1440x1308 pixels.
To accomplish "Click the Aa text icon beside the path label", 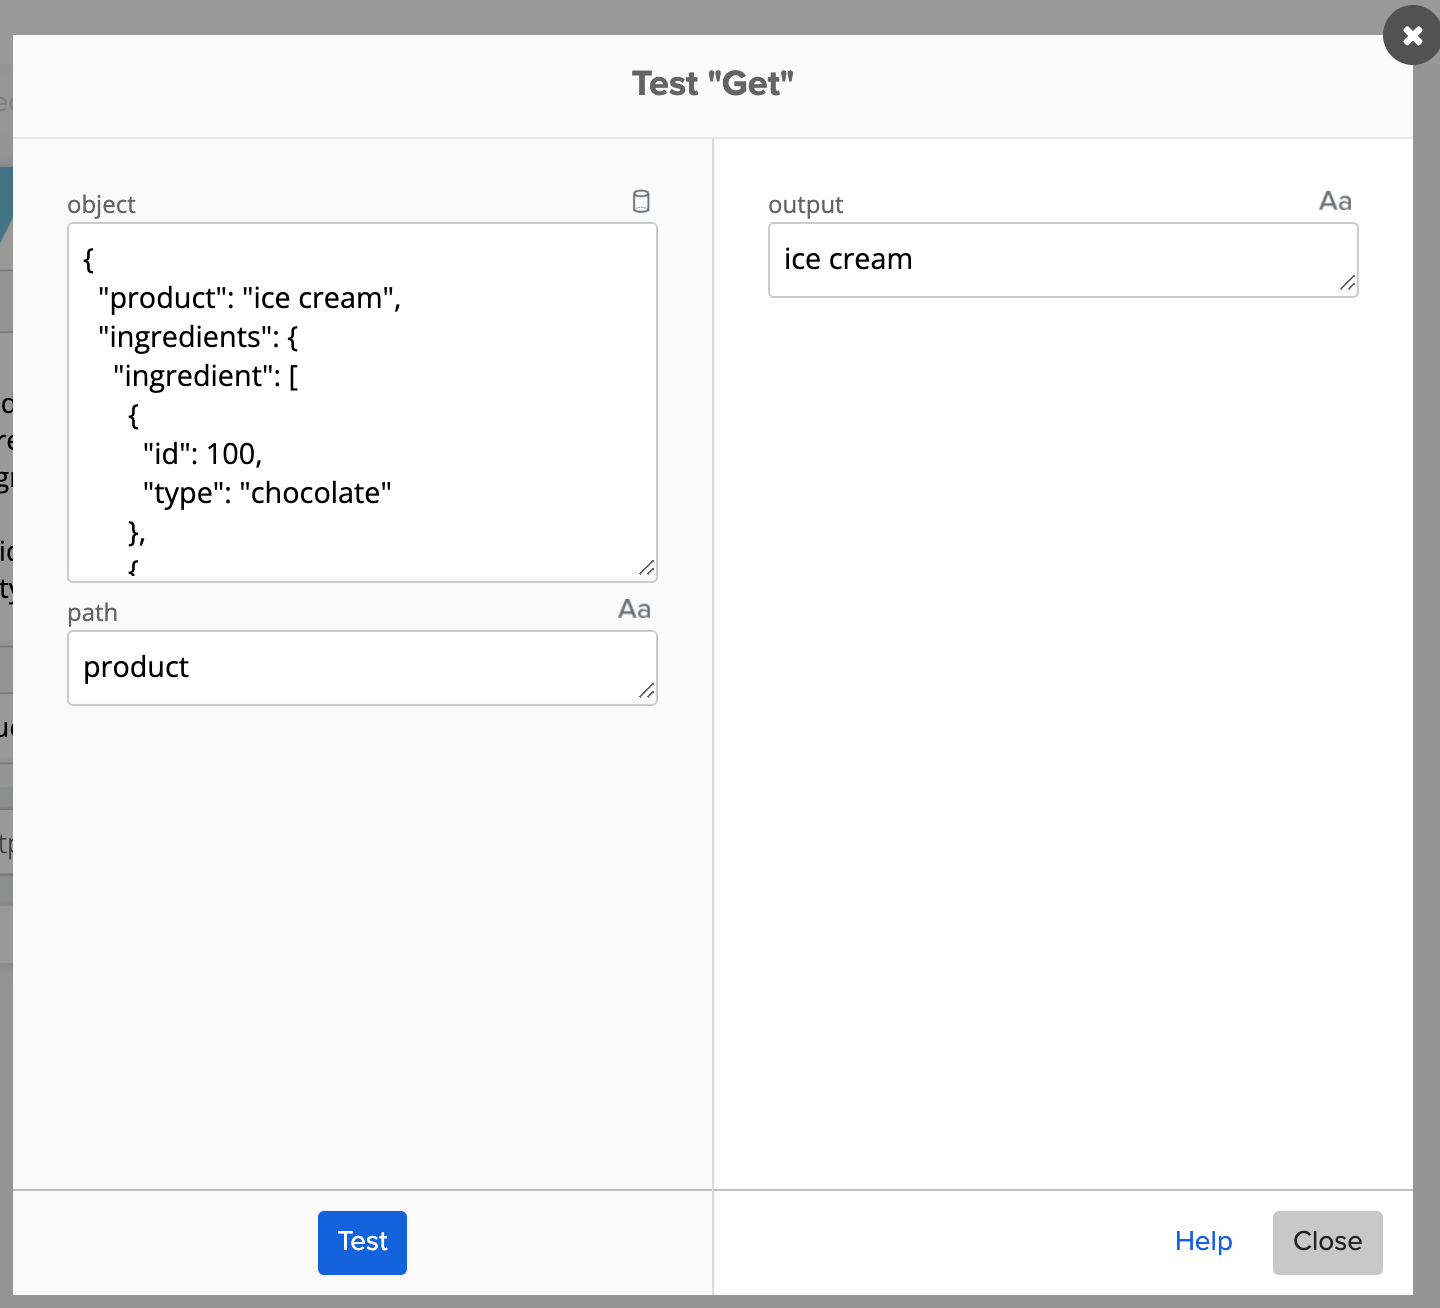I will (633, 608).
